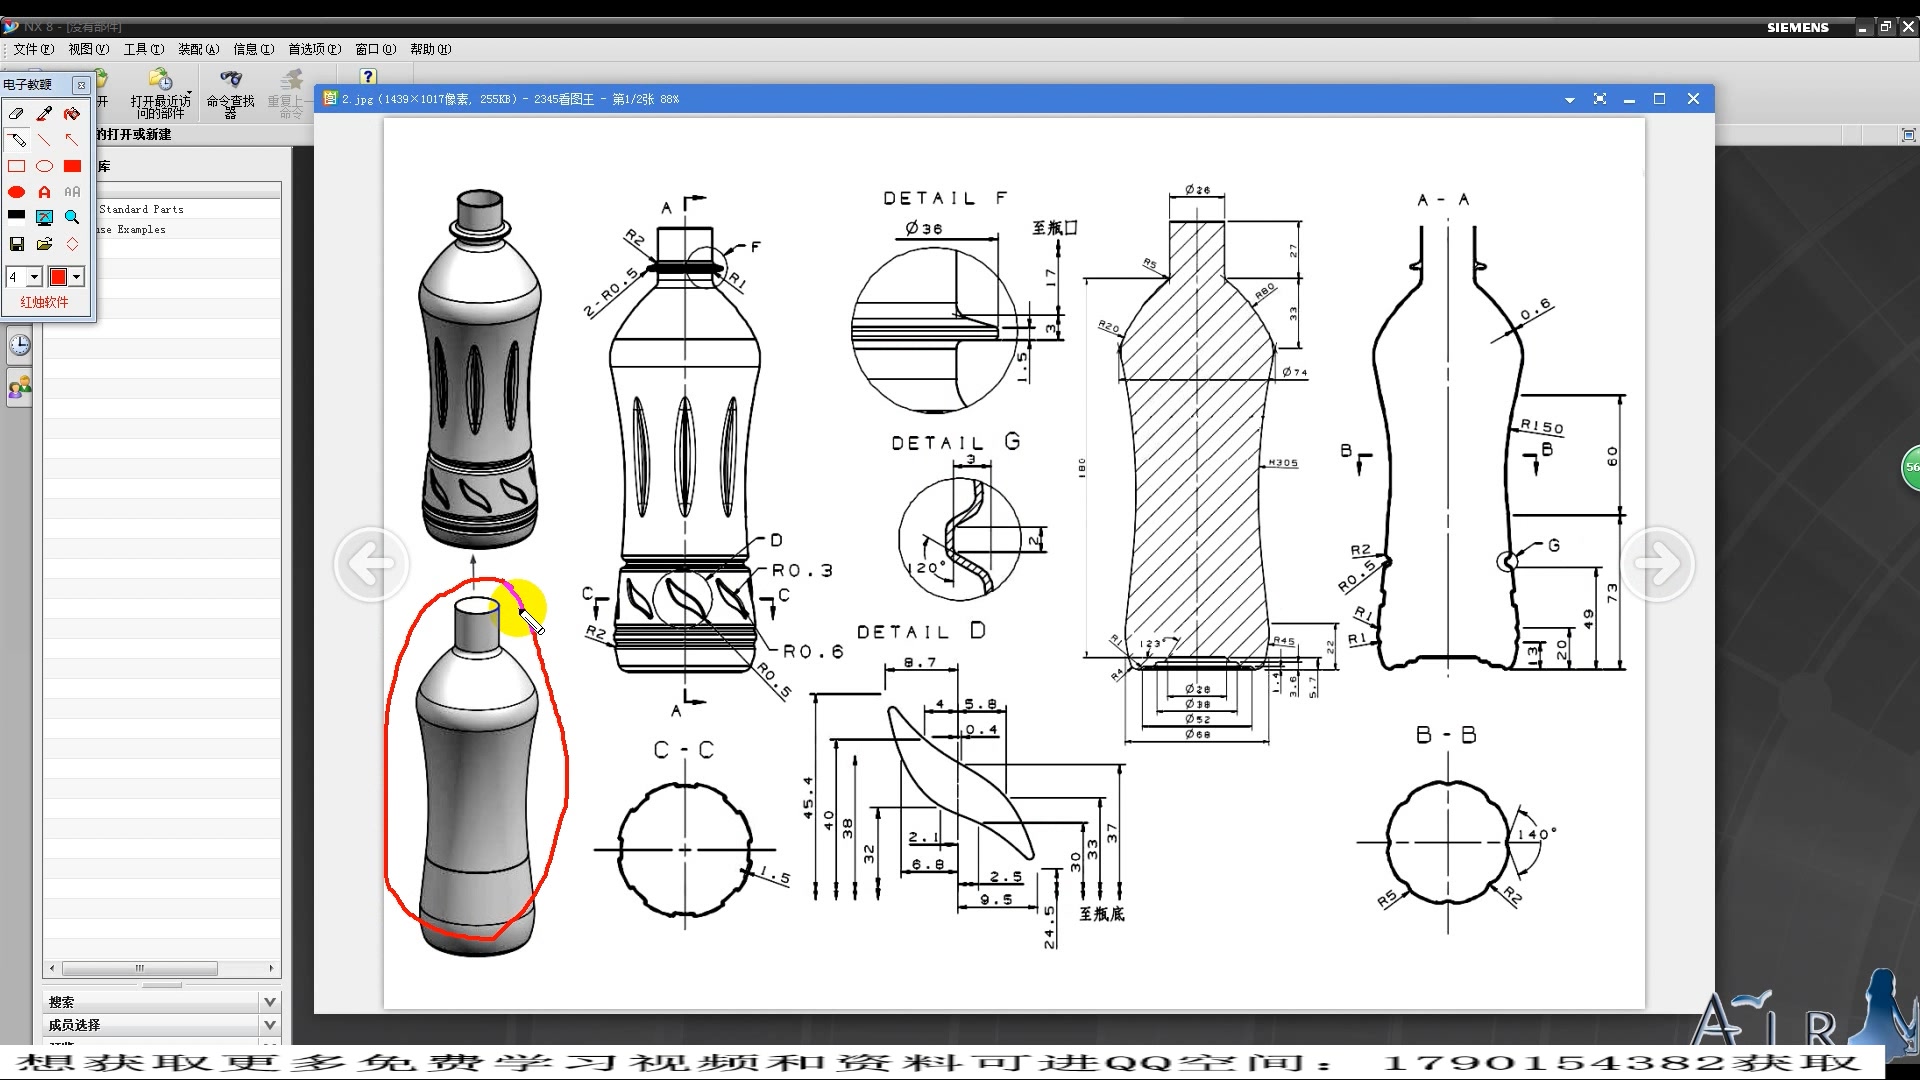
Task: Choose the hollow ellipse shape tool
Action: 44,166
